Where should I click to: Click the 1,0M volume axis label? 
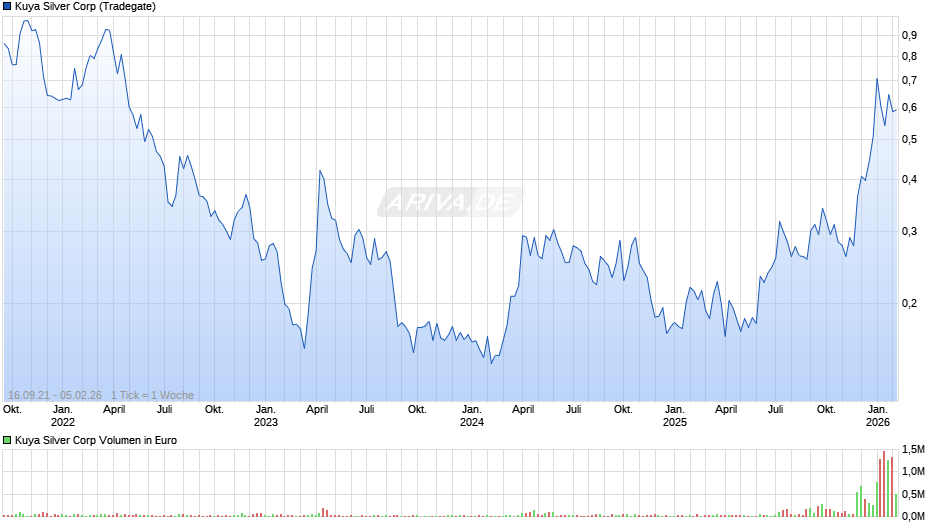(913, 471)
